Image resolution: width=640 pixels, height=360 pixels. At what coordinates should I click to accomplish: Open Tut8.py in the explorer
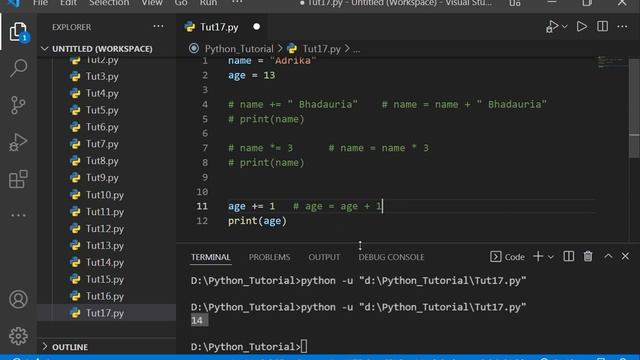102,161
